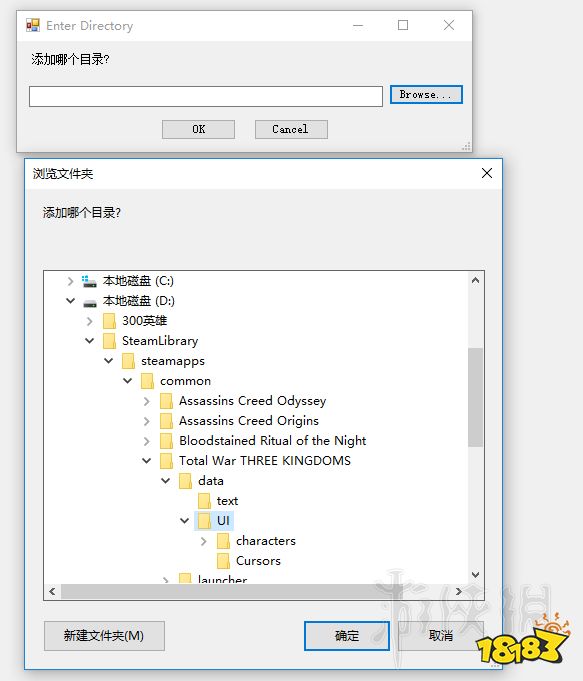583x681 pixels.
Task: Click the SteamLibrary folder icon
Action: point(109,341)
